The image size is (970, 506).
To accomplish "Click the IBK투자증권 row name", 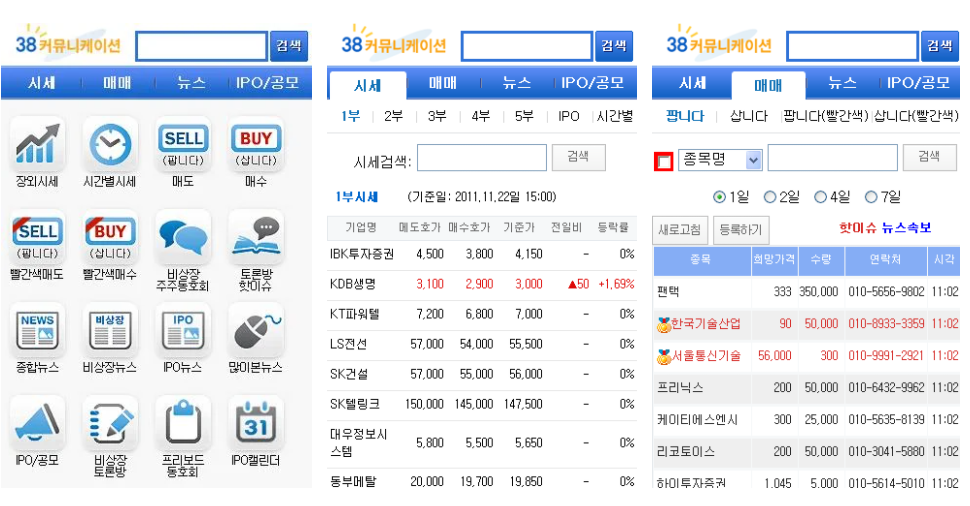I will 362,254.
